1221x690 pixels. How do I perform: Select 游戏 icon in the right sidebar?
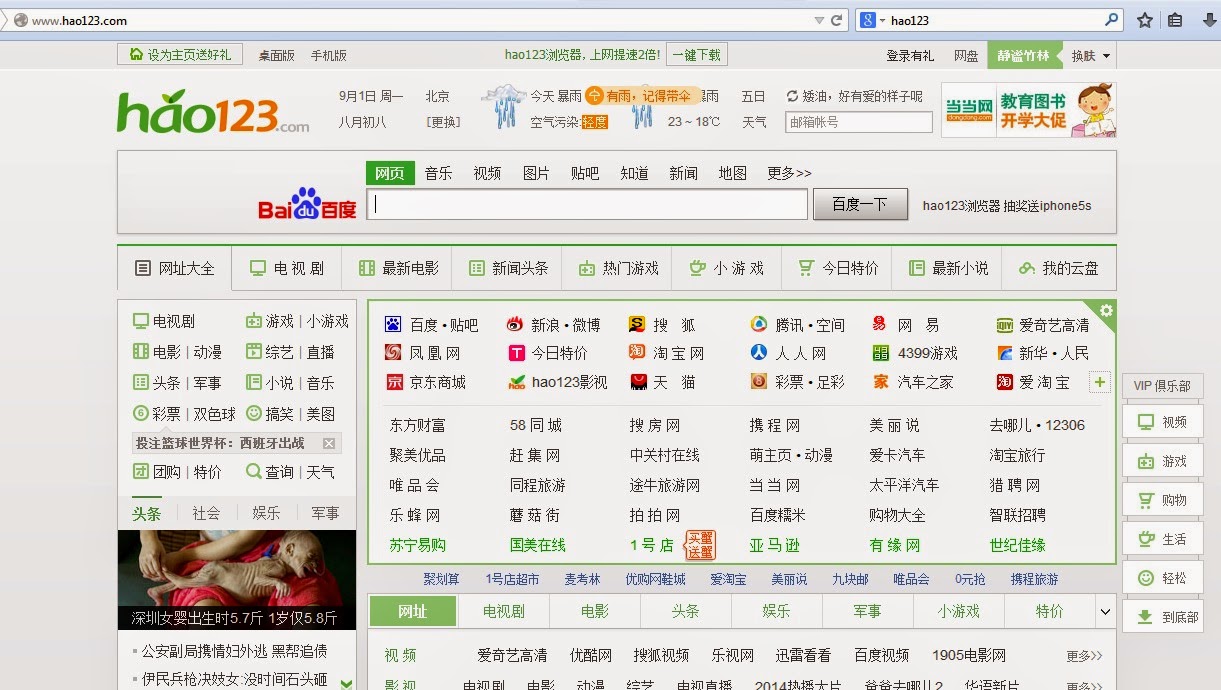(1163, 461)
